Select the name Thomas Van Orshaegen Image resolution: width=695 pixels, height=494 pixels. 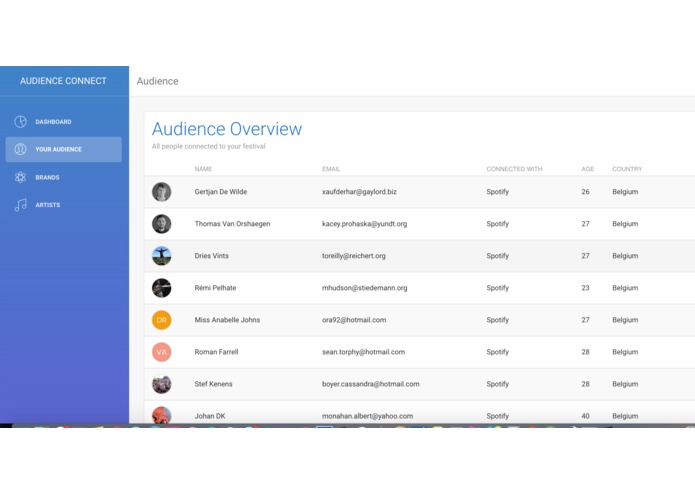point(232,224)
